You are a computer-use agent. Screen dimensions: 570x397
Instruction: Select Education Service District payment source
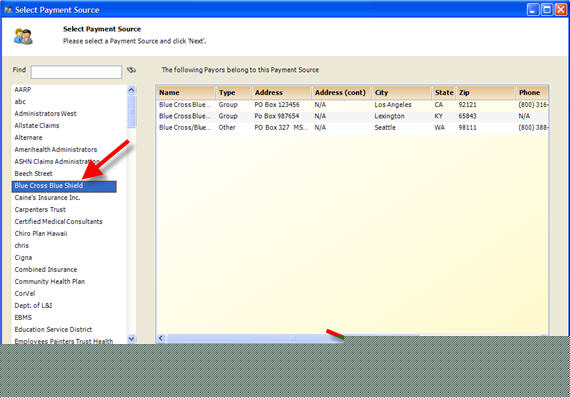click(53, 329)
